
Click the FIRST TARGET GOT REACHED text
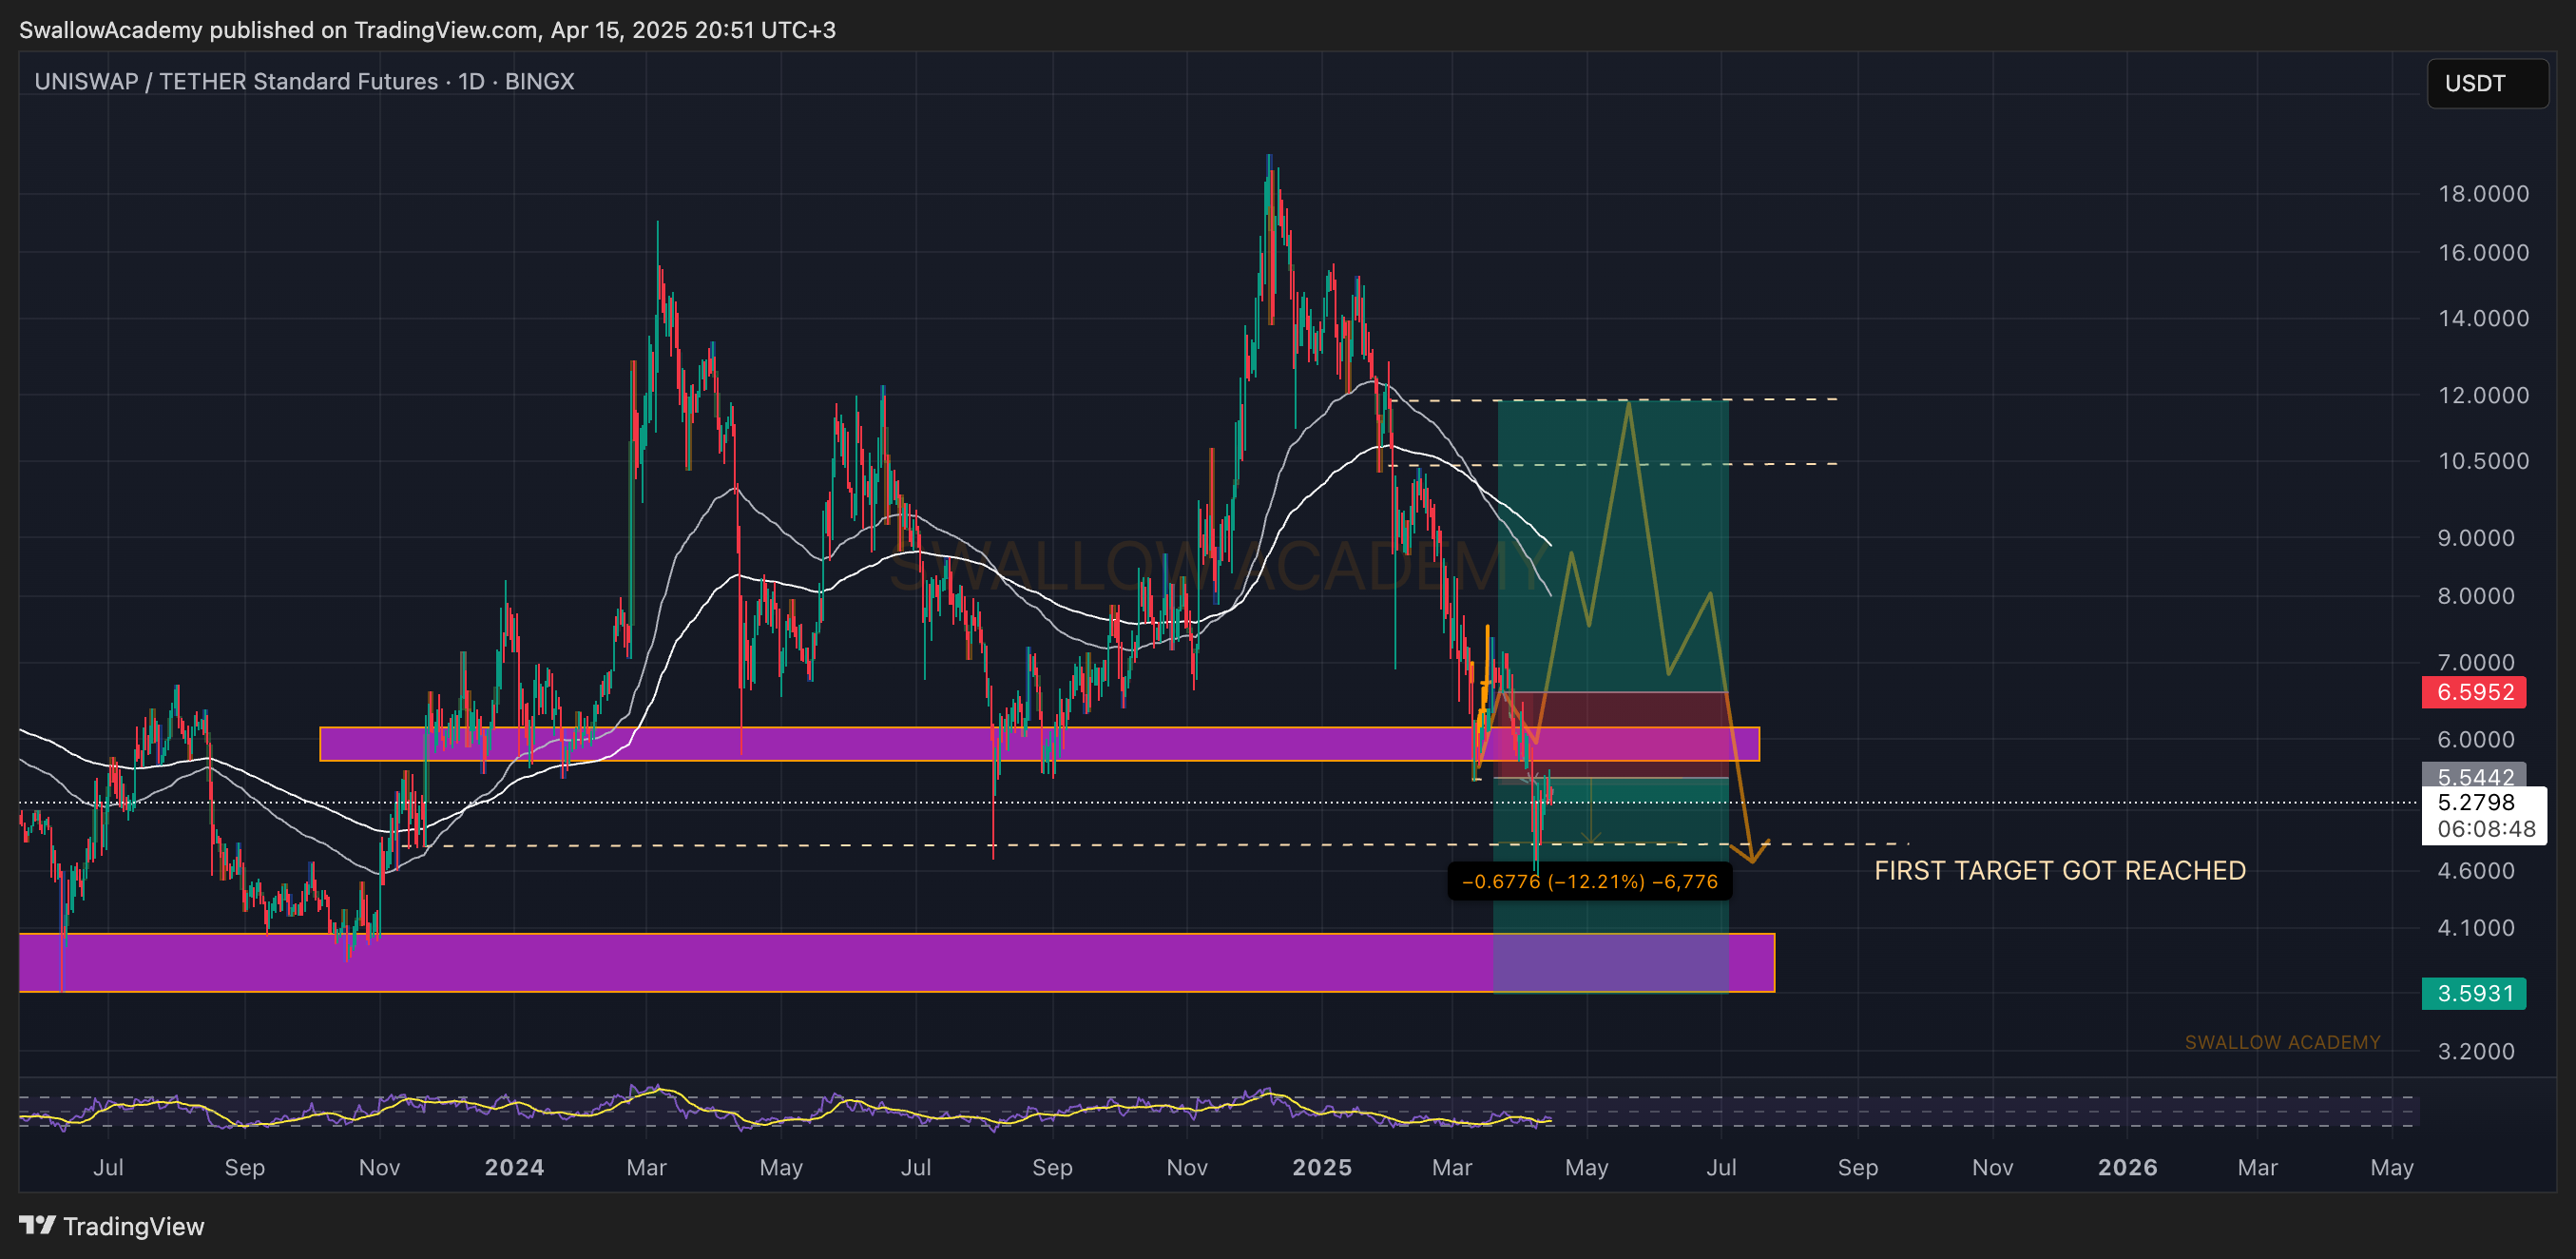[x=2060, y=871]
